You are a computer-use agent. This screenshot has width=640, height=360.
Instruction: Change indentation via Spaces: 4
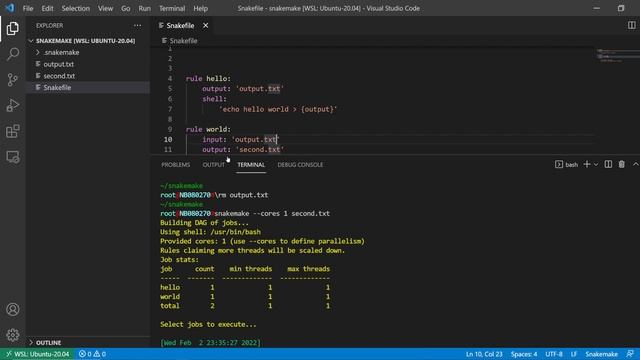tap(524, 354)
